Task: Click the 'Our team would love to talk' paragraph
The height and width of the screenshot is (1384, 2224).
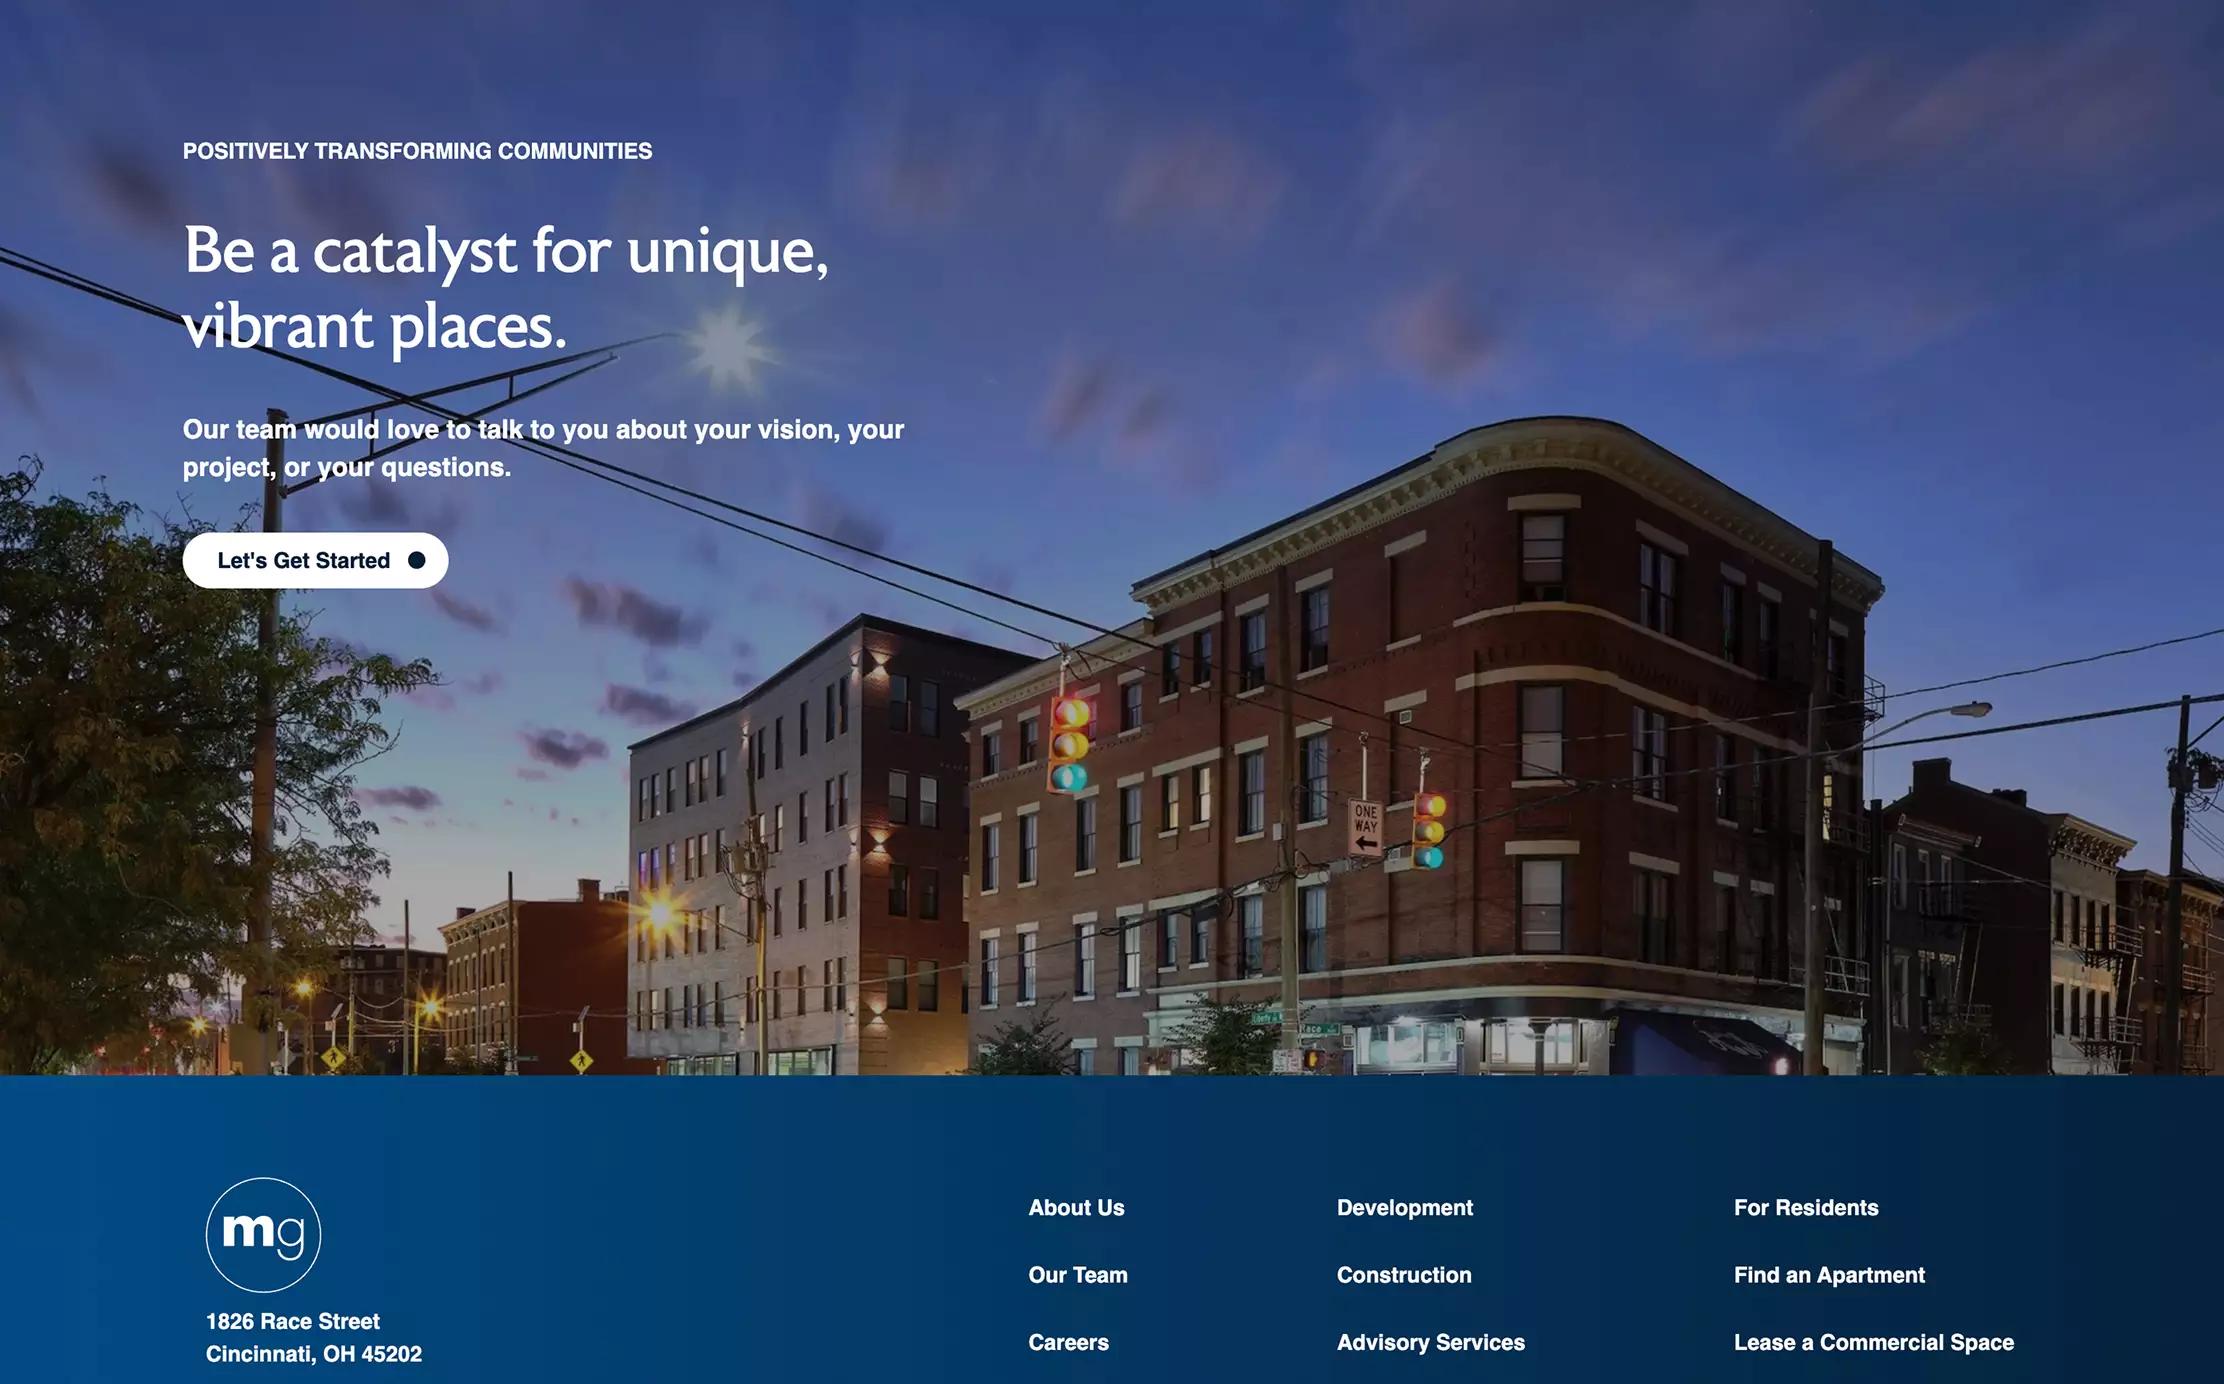Action: [x=543, y=448]
